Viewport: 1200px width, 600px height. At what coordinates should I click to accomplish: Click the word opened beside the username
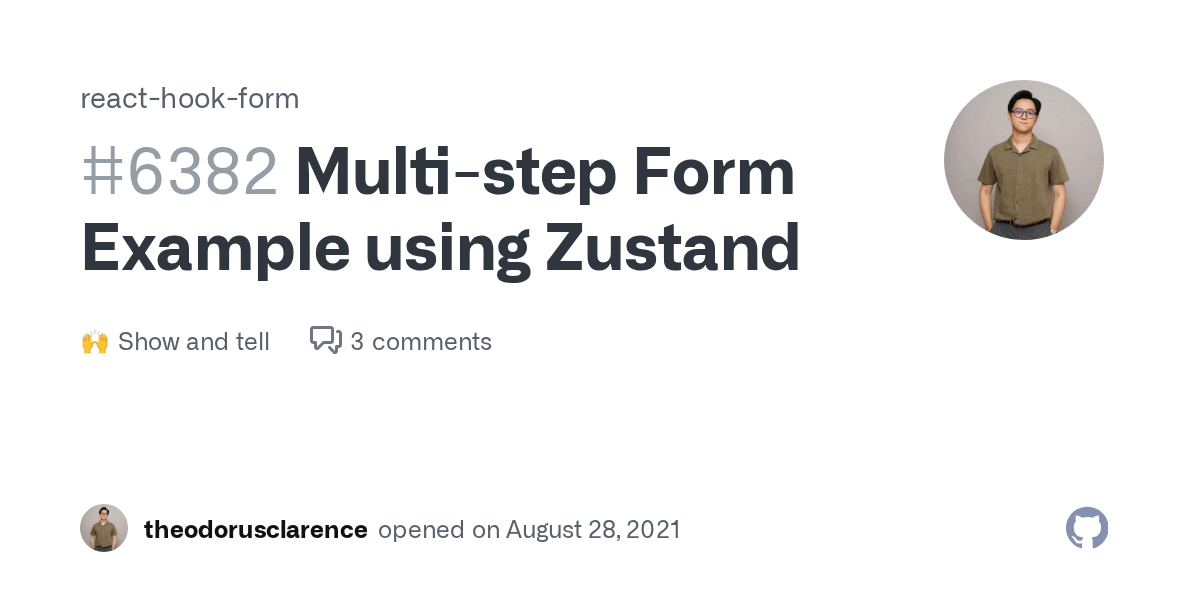point(421,530)
